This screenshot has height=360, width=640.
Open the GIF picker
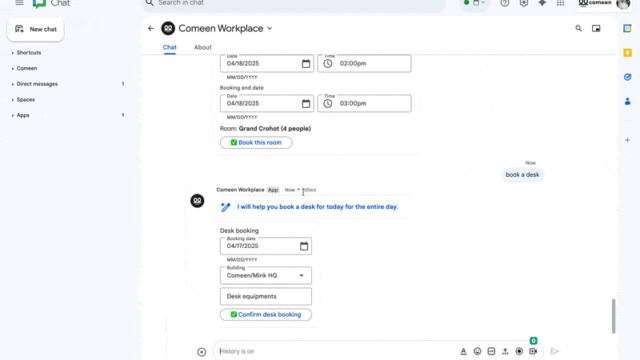(x=491, y=351)
